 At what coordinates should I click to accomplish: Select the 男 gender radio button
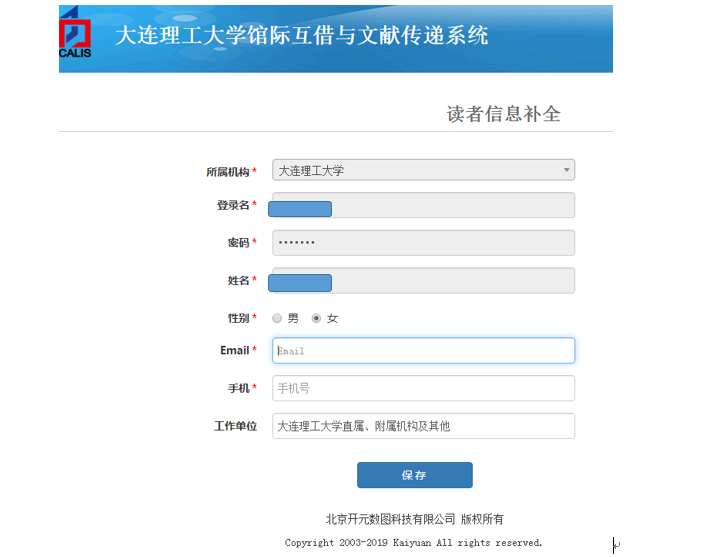click(277, 318)
